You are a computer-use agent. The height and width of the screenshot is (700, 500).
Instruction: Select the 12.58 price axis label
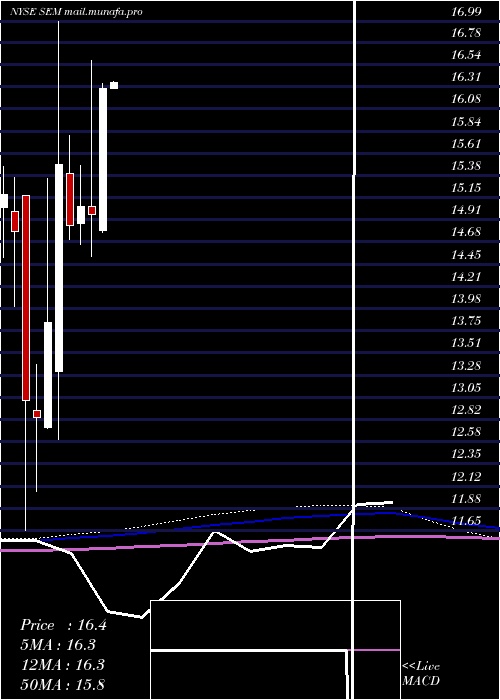[x=466, y=432]
